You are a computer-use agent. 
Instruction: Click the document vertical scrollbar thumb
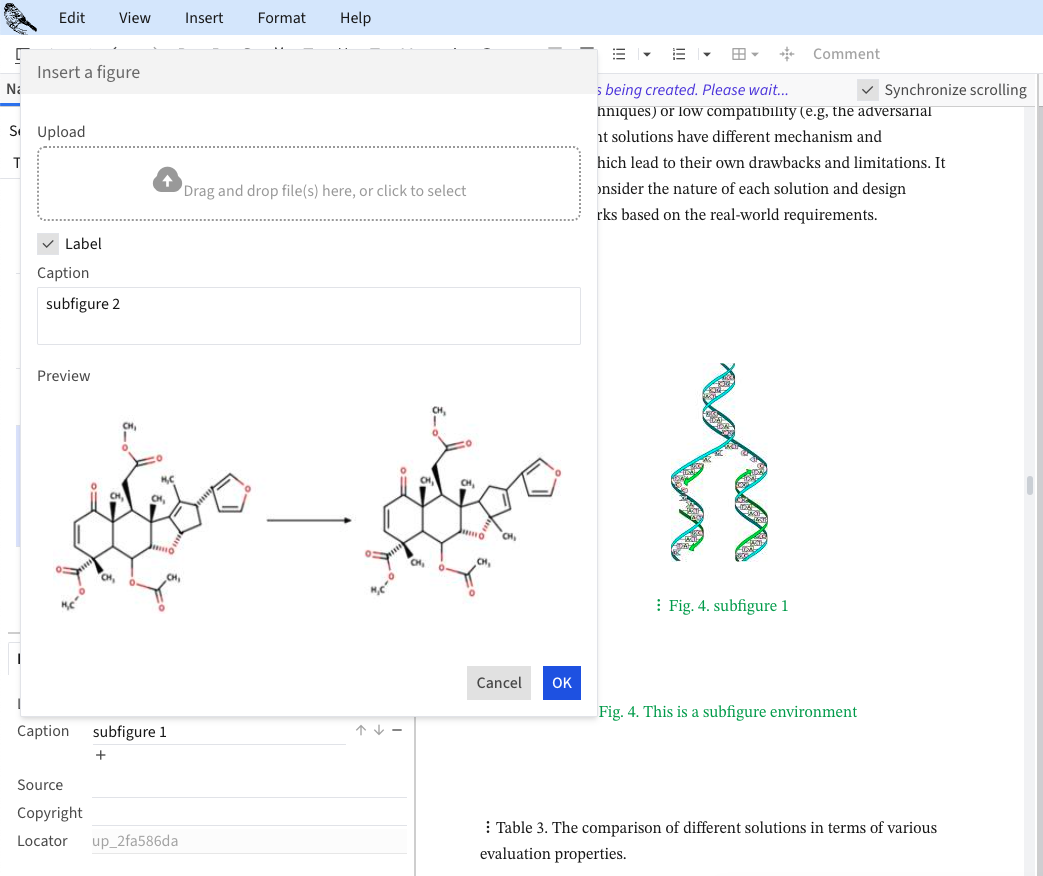(1029, 486)
